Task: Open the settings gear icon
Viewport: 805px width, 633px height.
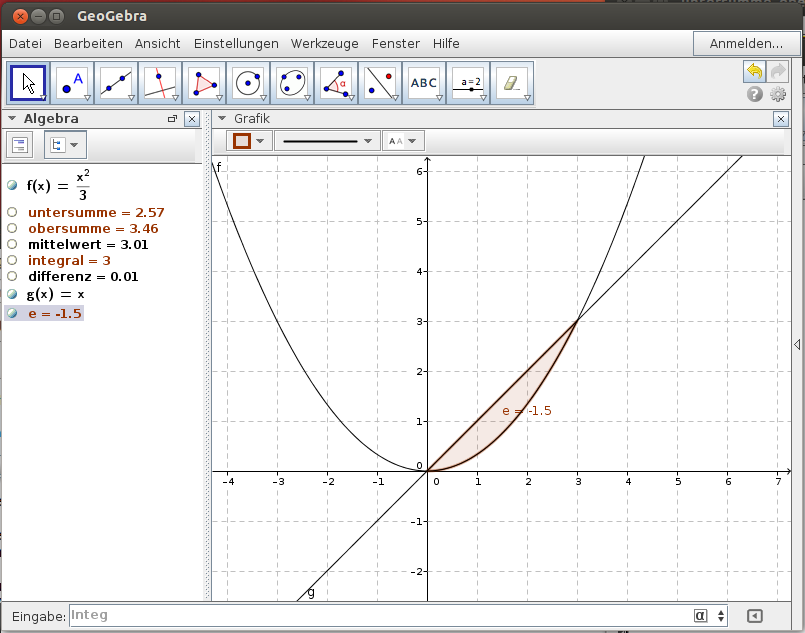Action: (778, 94)
